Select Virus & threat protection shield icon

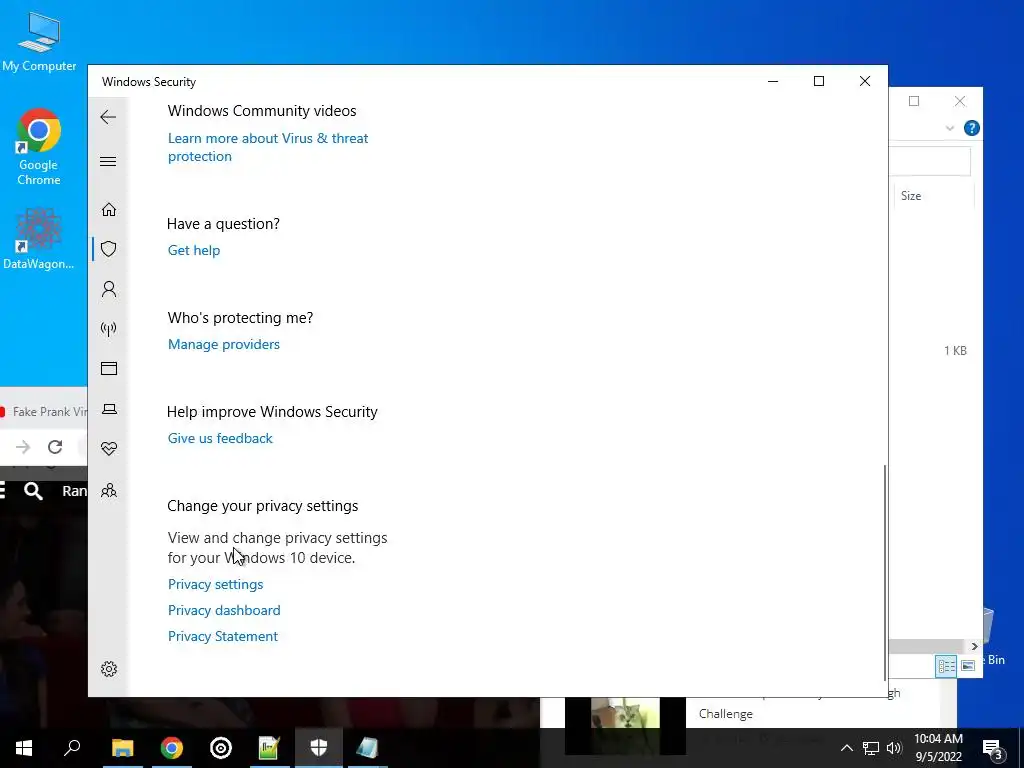point(108,249)
